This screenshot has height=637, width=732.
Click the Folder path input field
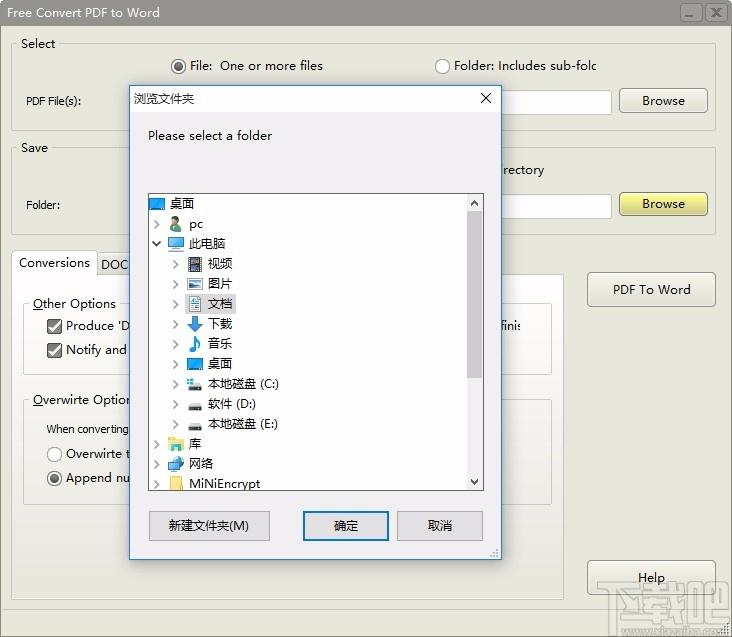coord(556,206)
